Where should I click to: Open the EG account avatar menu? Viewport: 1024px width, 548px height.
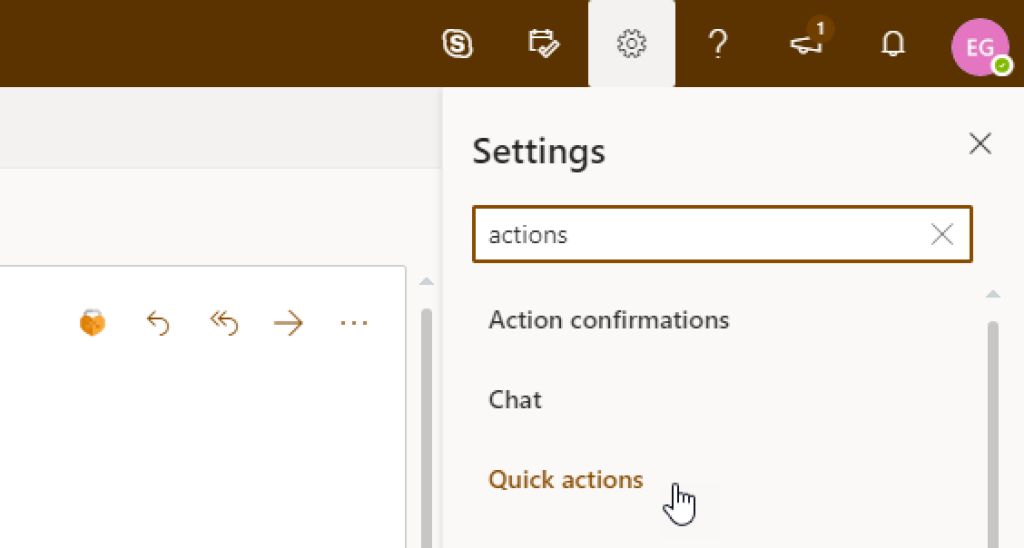point(980,46)
